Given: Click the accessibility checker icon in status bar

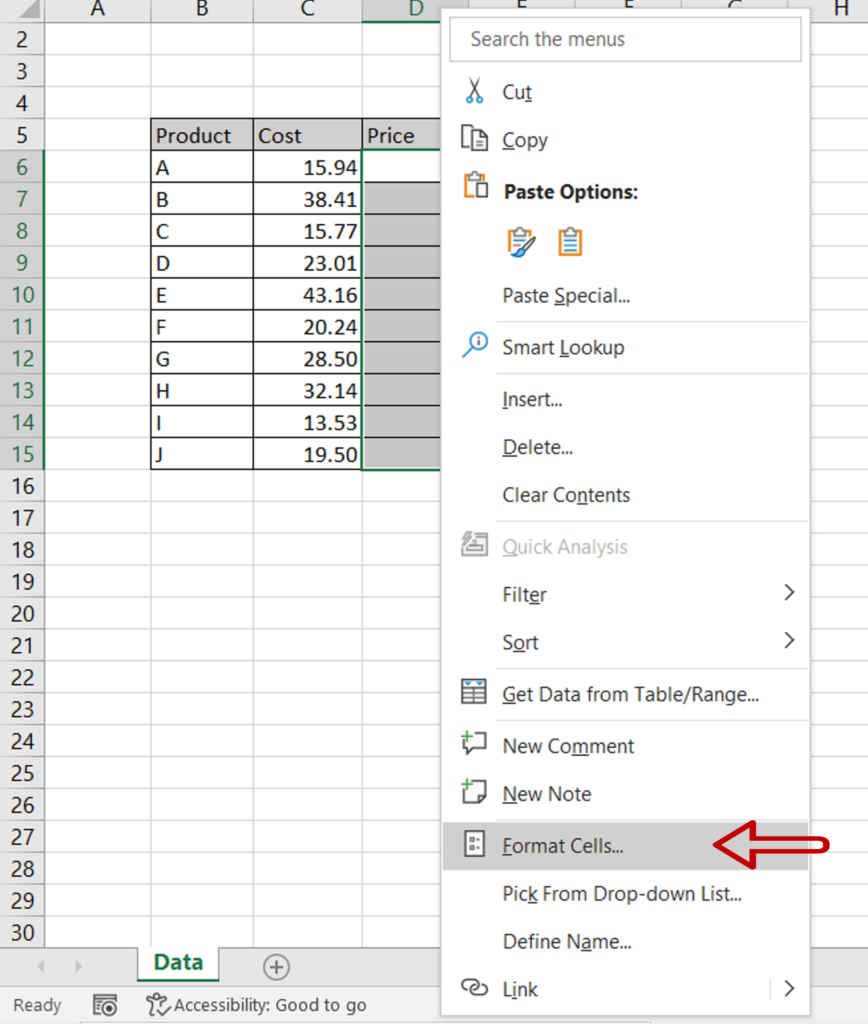Looking at the screenshot, I should click(x=157, y=1004).
